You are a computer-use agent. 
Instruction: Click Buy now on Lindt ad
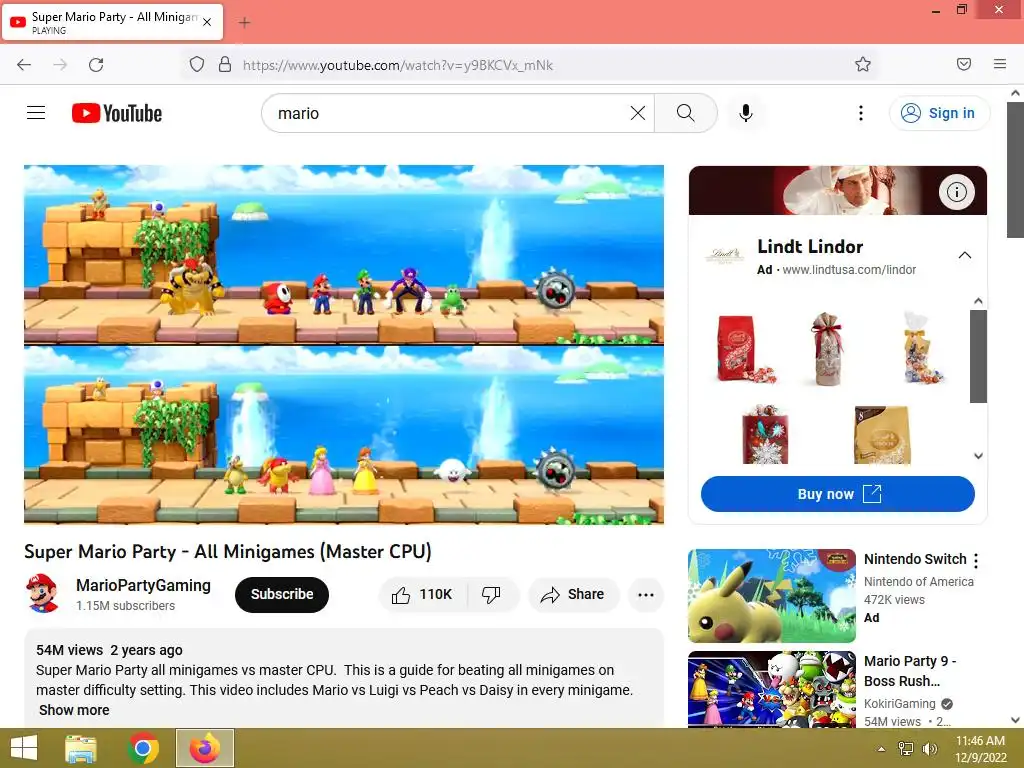coord(838,494)
